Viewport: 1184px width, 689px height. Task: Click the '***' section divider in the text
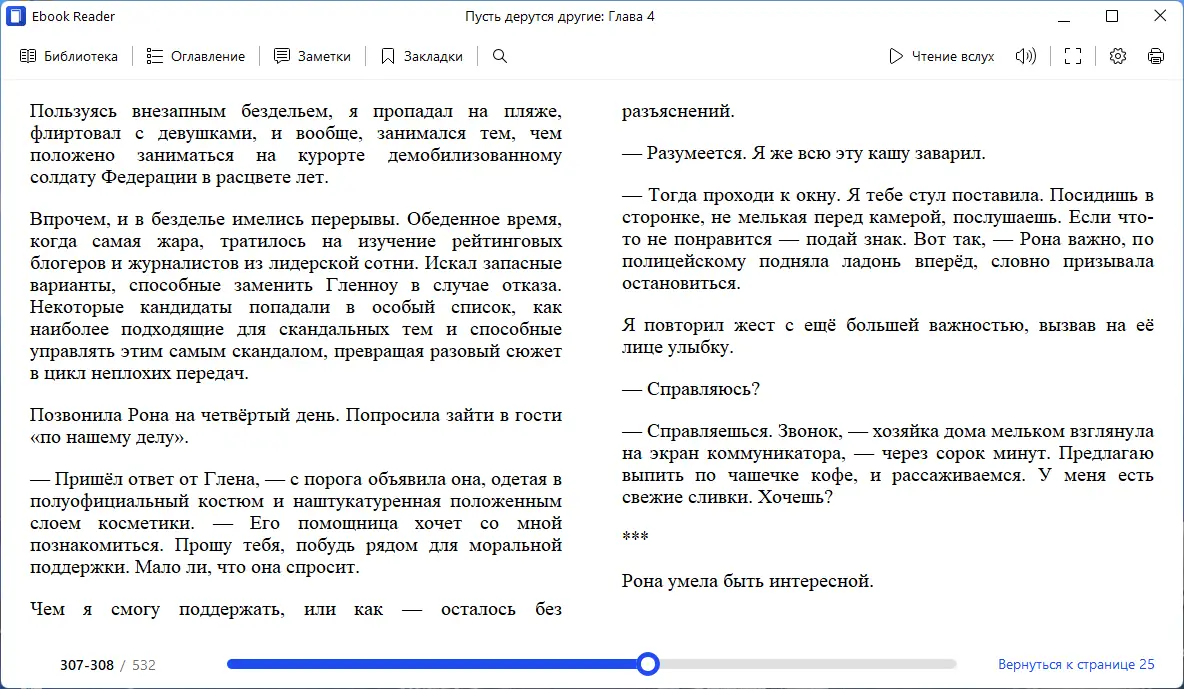(635, 535)
